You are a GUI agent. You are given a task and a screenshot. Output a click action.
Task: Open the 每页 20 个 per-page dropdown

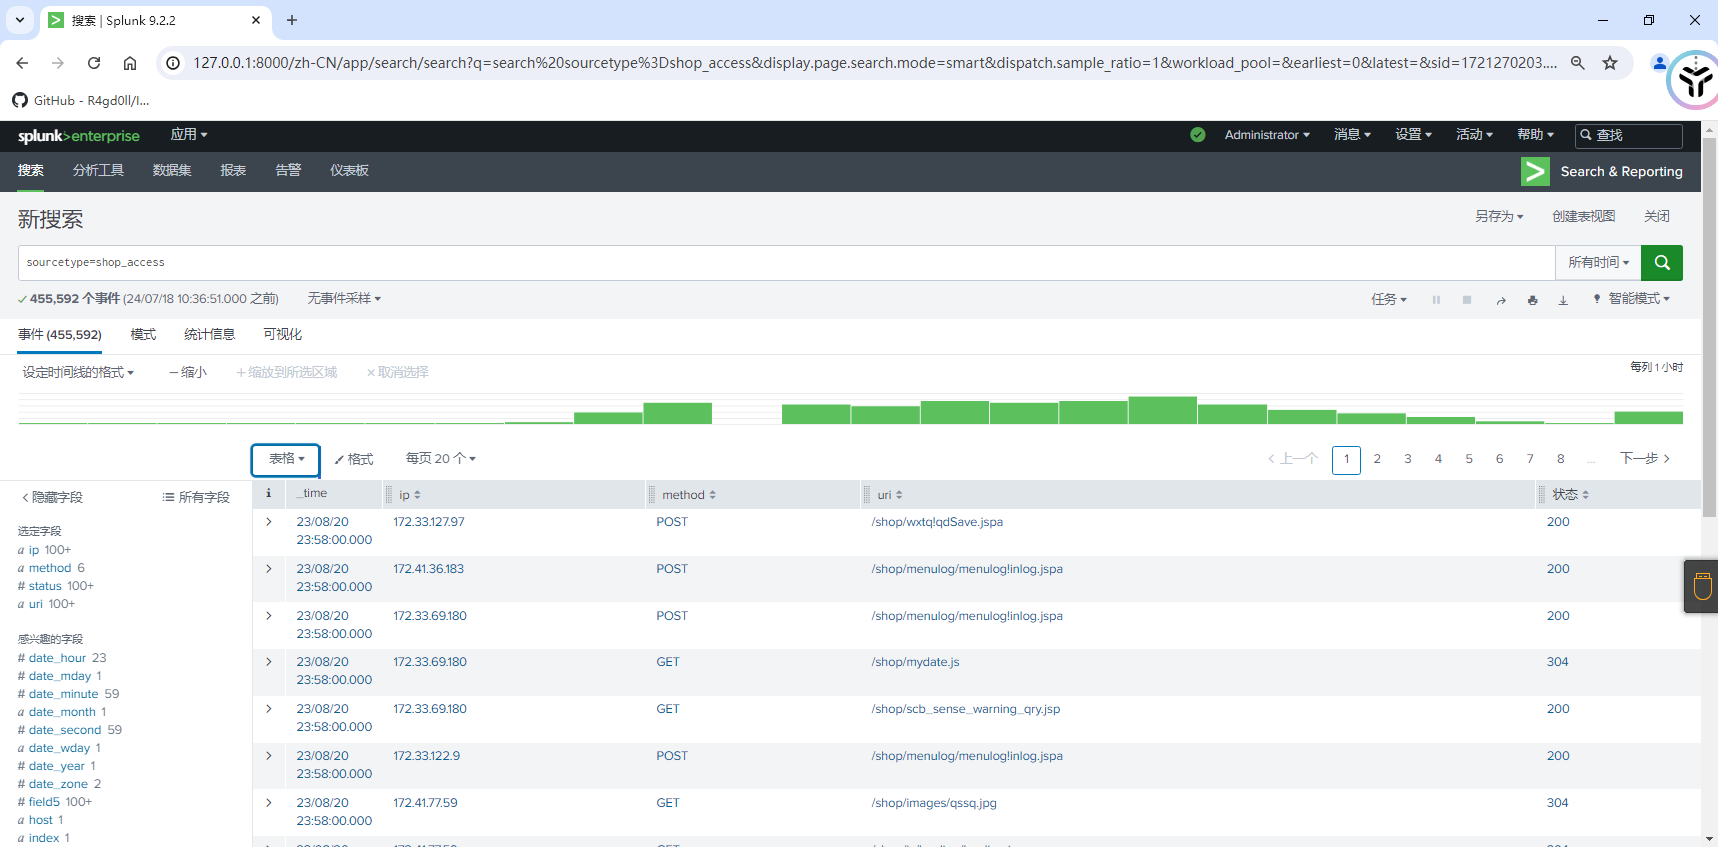[x=440, y=459]
